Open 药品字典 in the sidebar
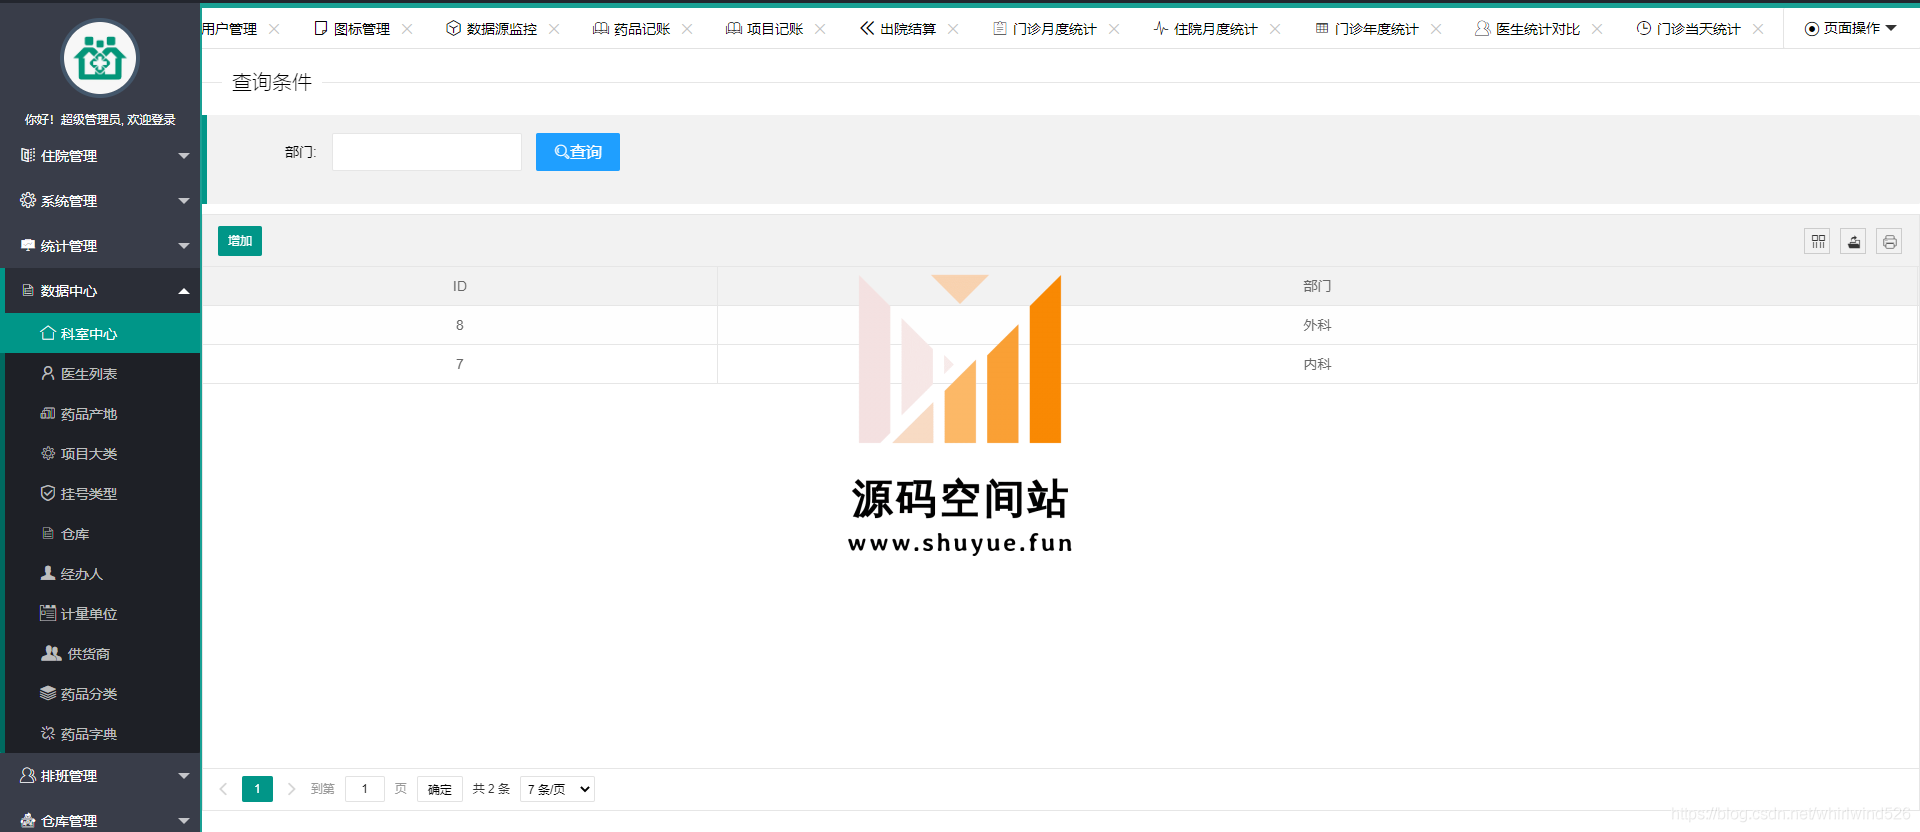This screenshot has width=1920, height=832. pyautogui.click(x=88, y=734)
